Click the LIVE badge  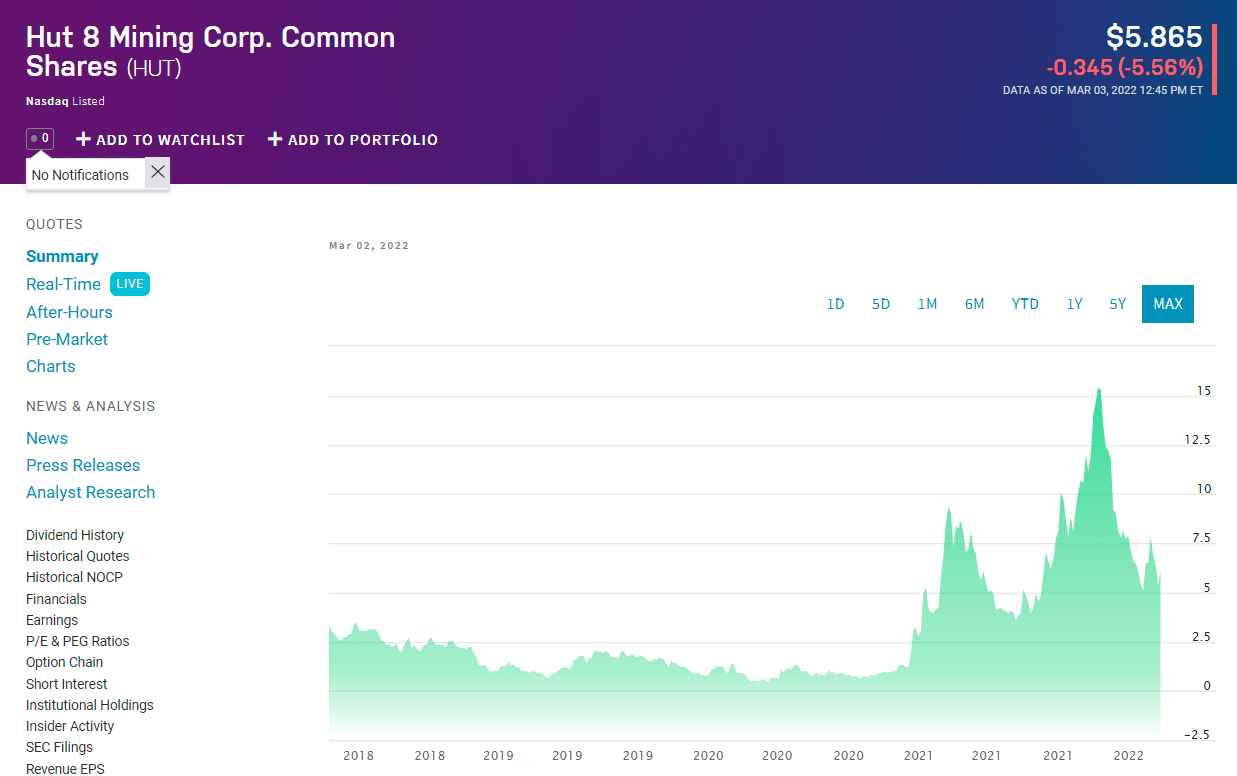click(130, 284)
